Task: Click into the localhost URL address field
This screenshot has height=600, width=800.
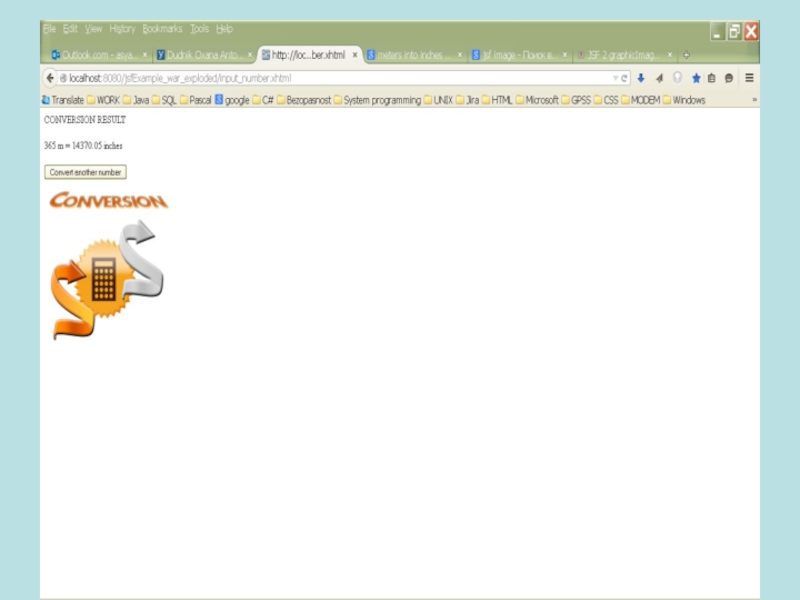Action: (337, 78)
